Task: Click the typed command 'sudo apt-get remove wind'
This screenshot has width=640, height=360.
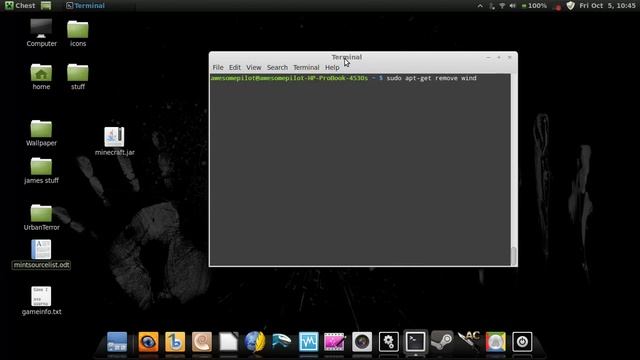Action: (x=431, y=78)
